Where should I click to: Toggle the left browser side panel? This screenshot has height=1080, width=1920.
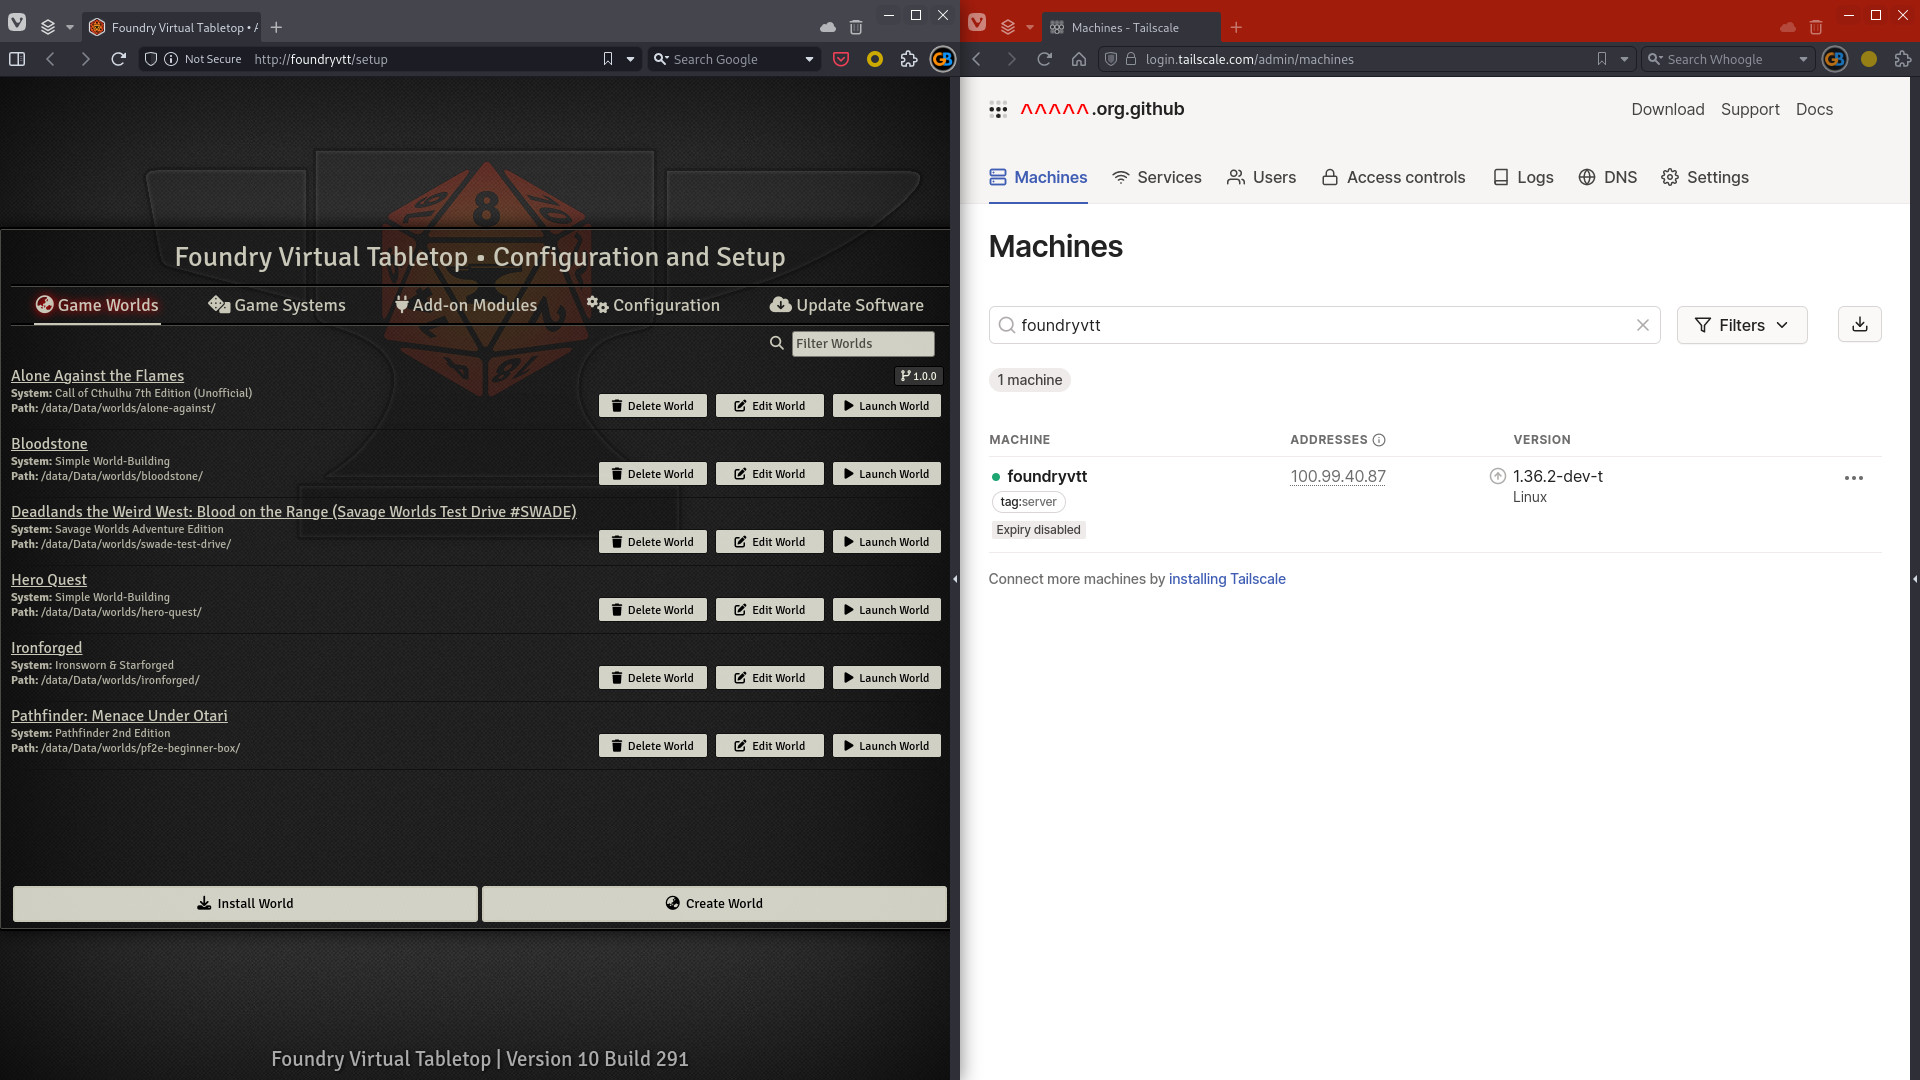[17, 59]
